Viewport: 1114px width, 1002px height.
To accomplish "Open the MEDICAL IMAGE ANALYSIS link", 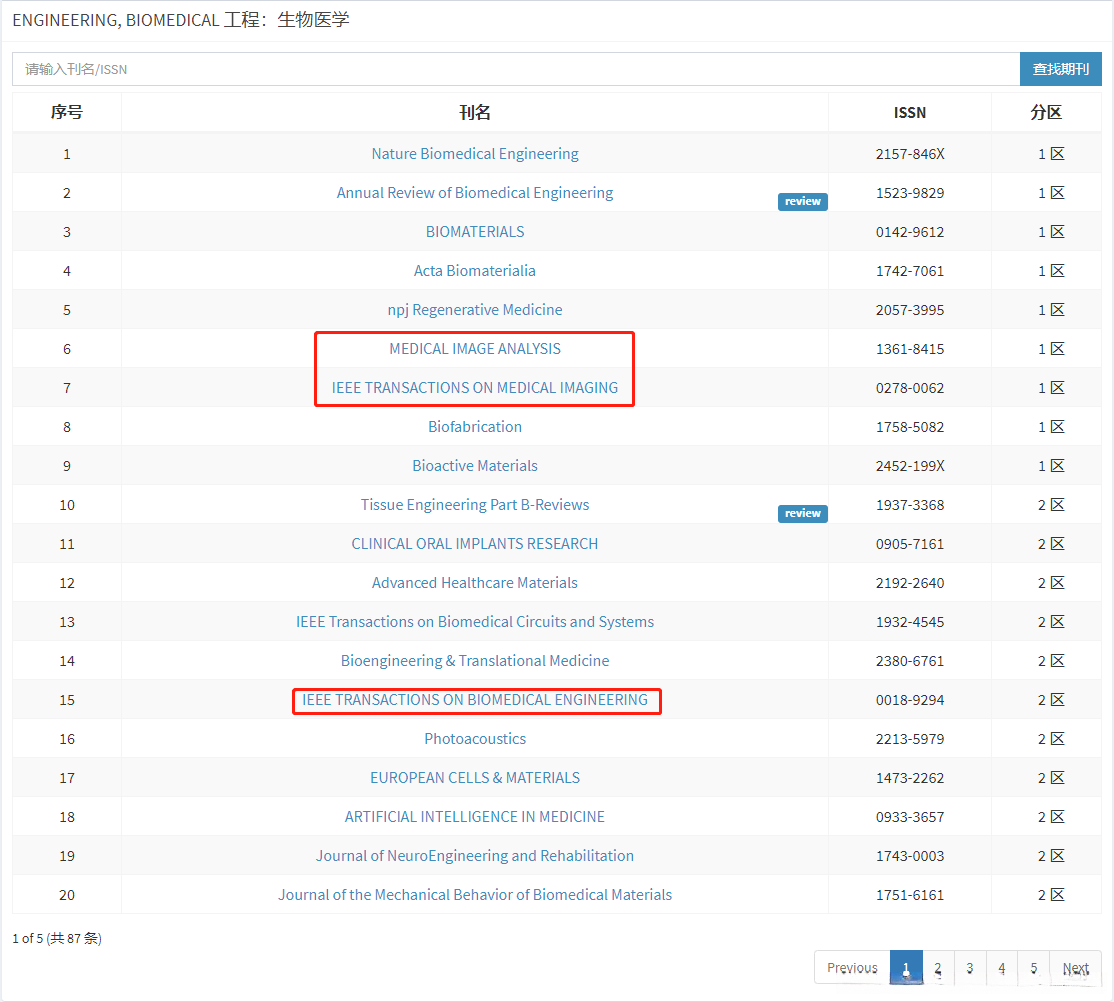I will (475, 349).
